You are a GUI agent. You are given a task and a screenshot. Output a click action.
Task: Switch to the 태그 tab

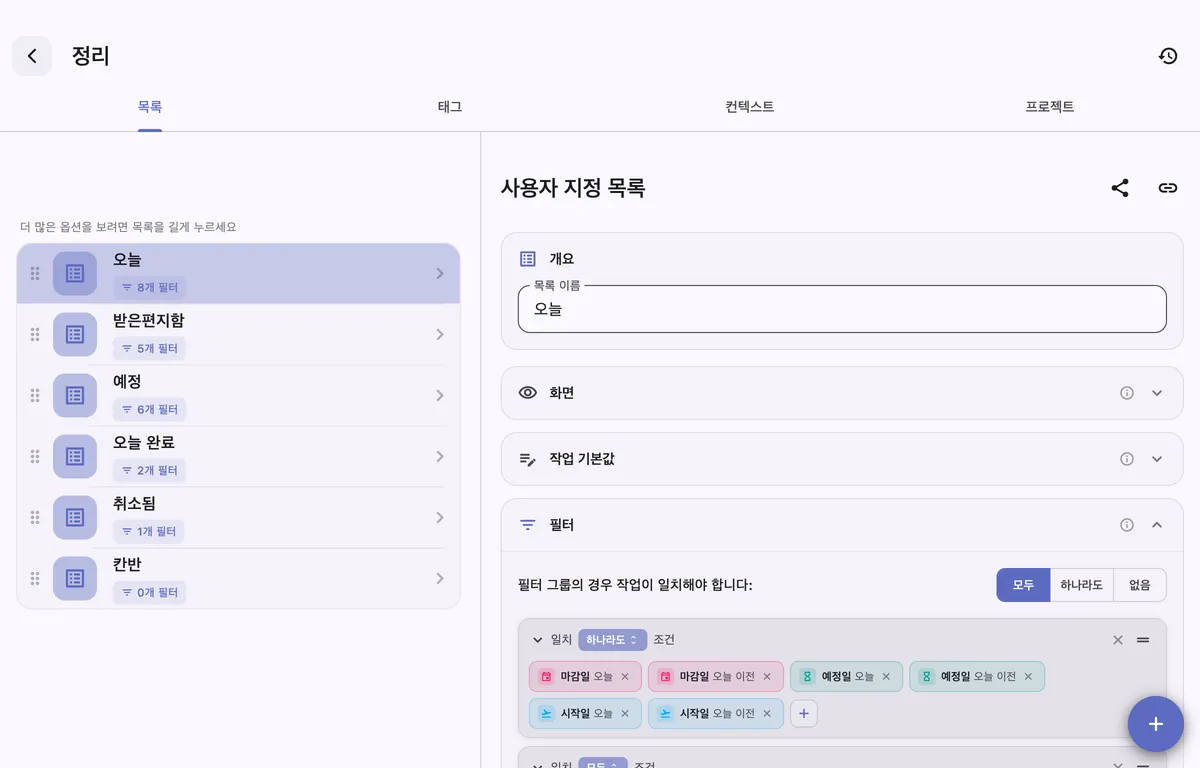pos(450,107)
